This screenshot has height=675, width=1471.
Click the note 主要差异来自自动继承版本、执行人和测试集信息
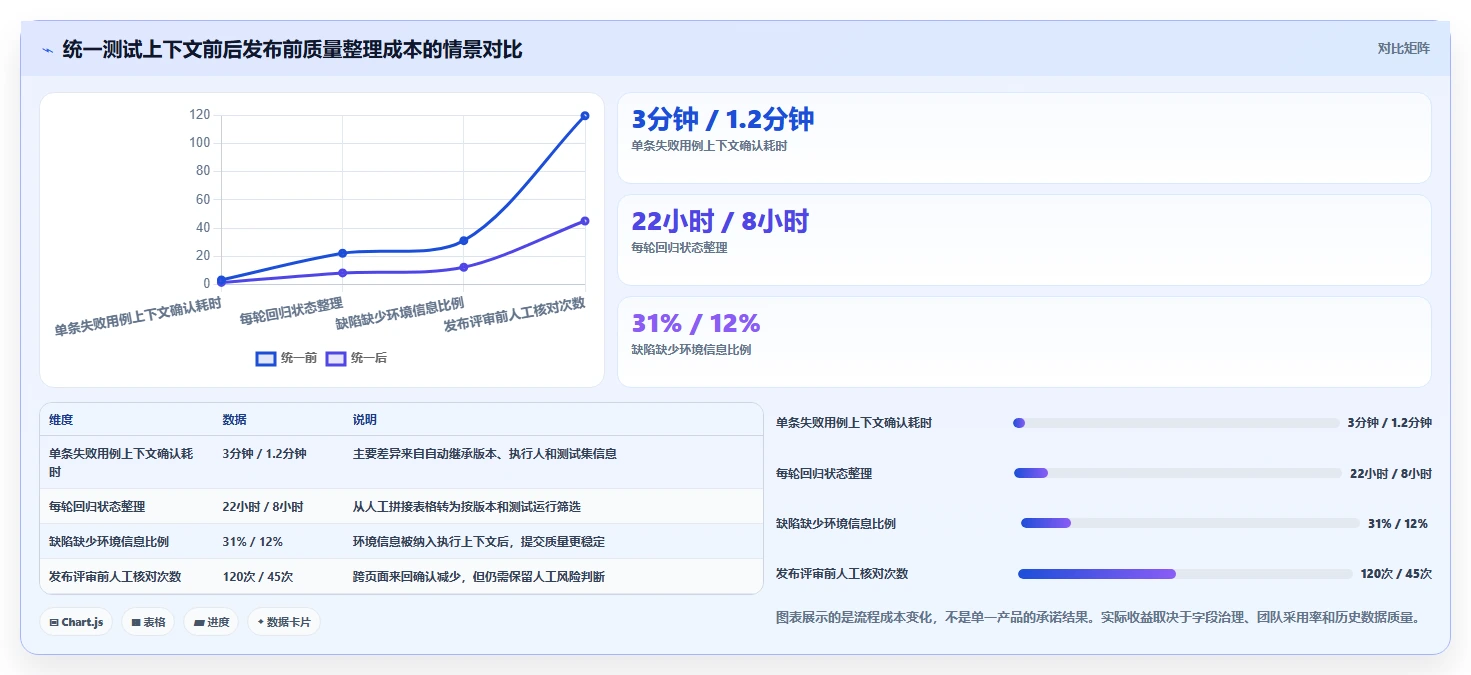(x=485, y=454)
